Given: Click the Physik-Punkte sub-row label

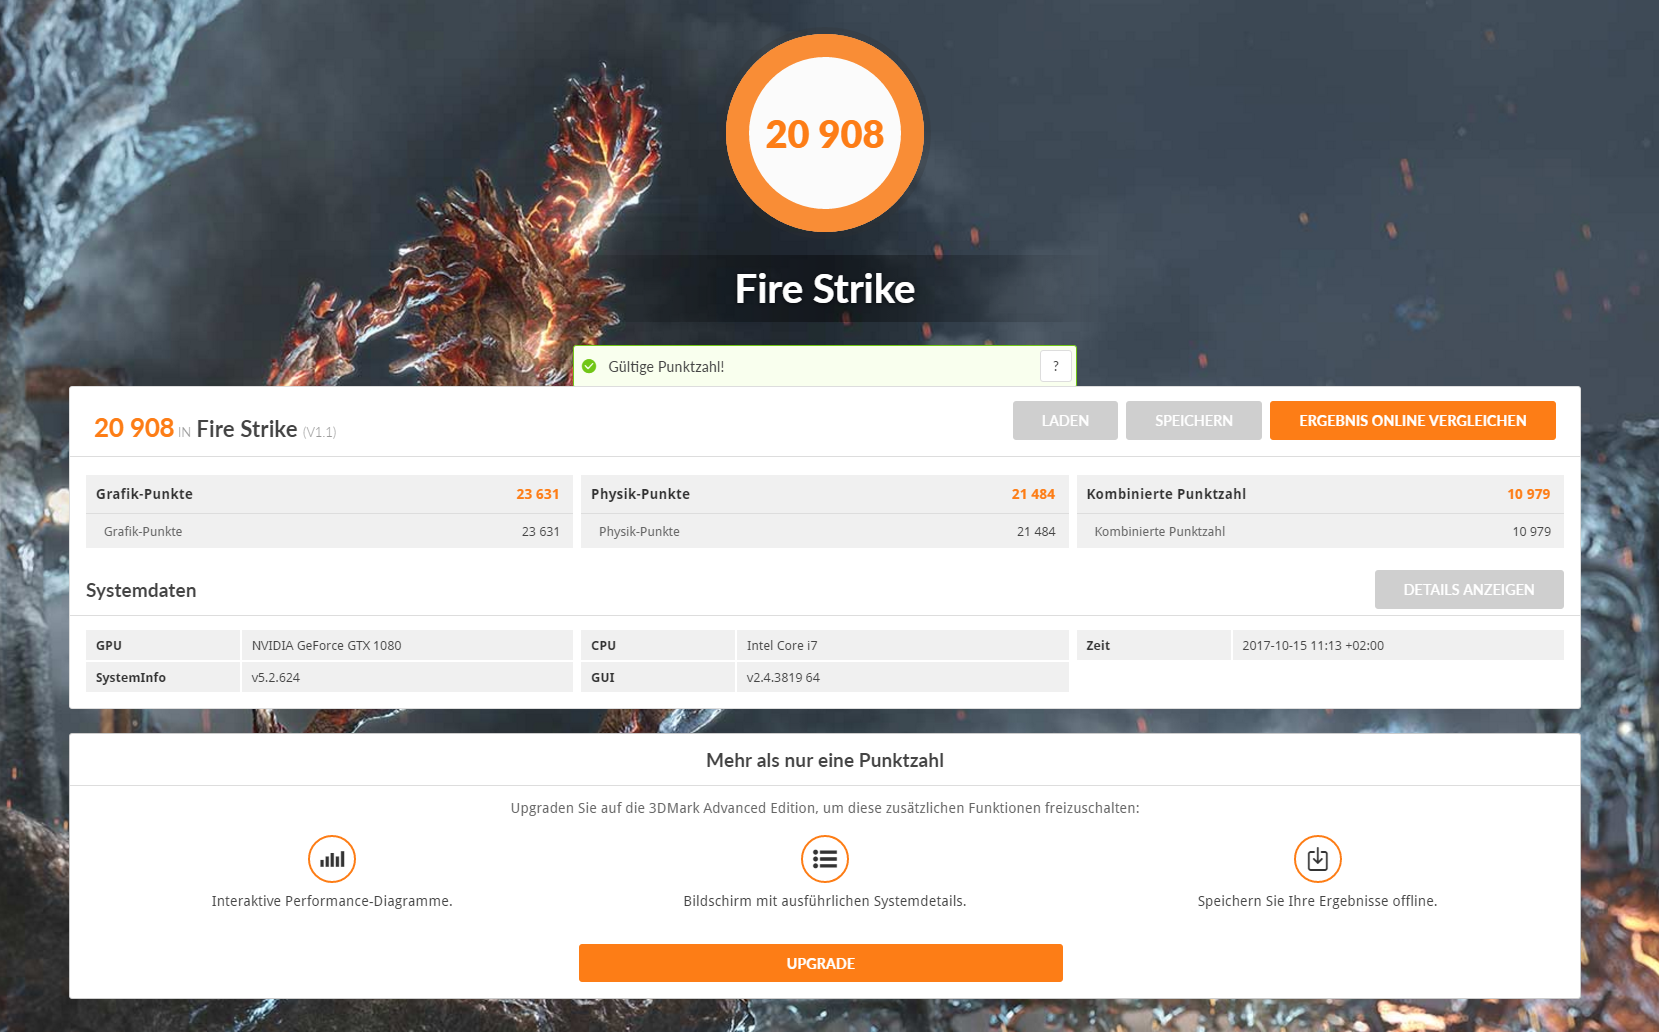Looking at the screenshot, I should (639, 531).
